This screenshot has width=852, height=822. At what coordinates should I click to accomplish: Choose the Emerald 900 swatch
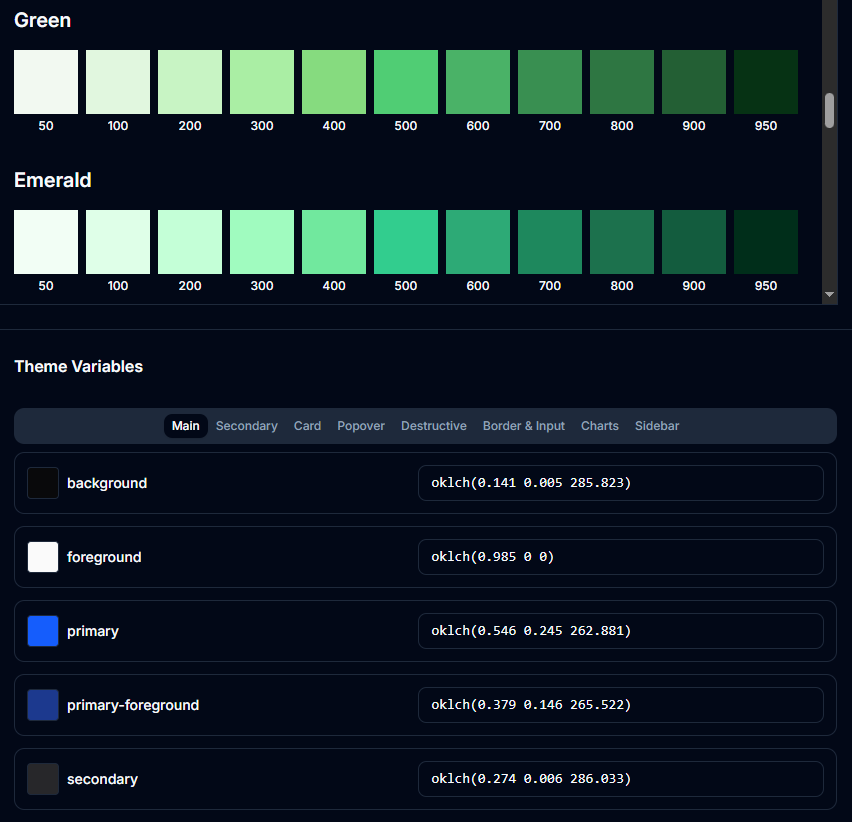(694, 242)
